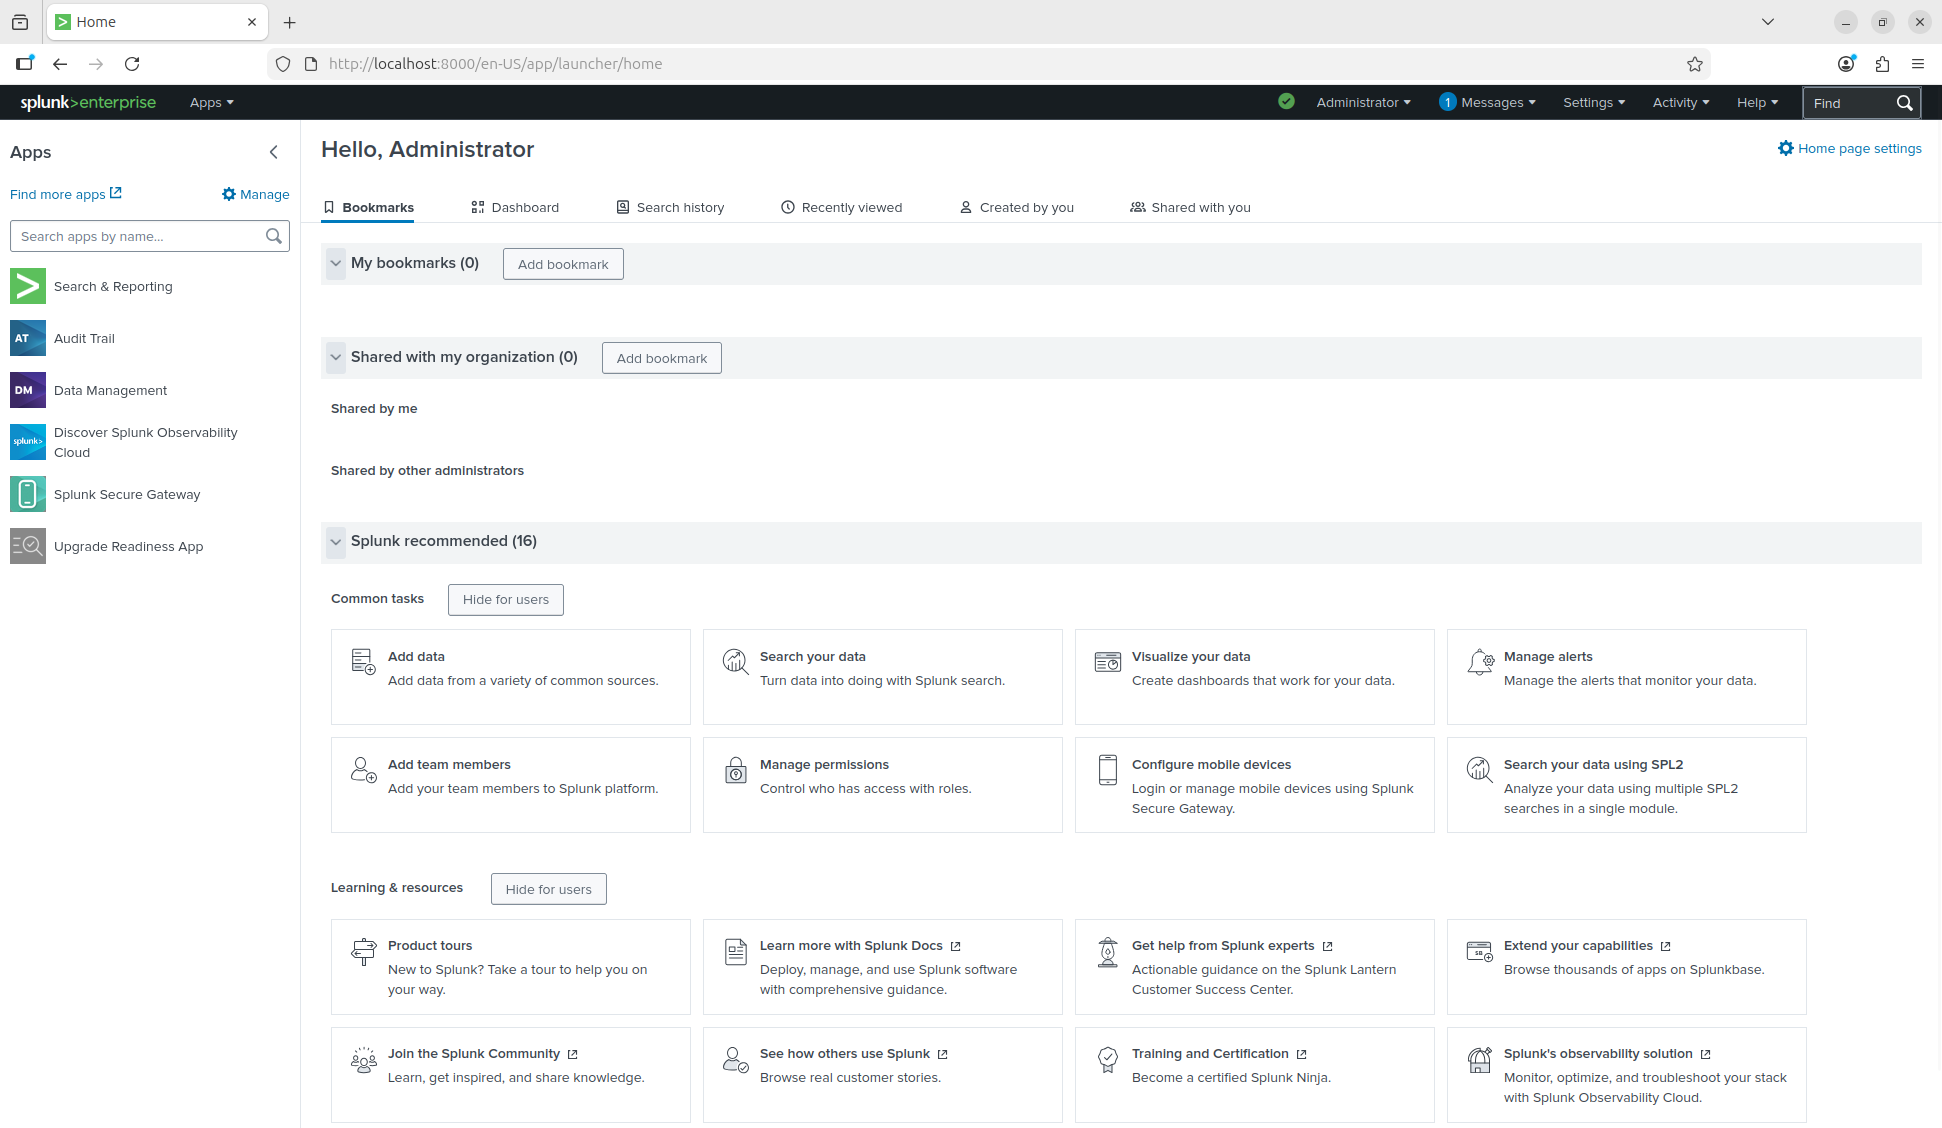Click the See how others use Splunk icon

pyautogui.click(x=735, y=1059)
